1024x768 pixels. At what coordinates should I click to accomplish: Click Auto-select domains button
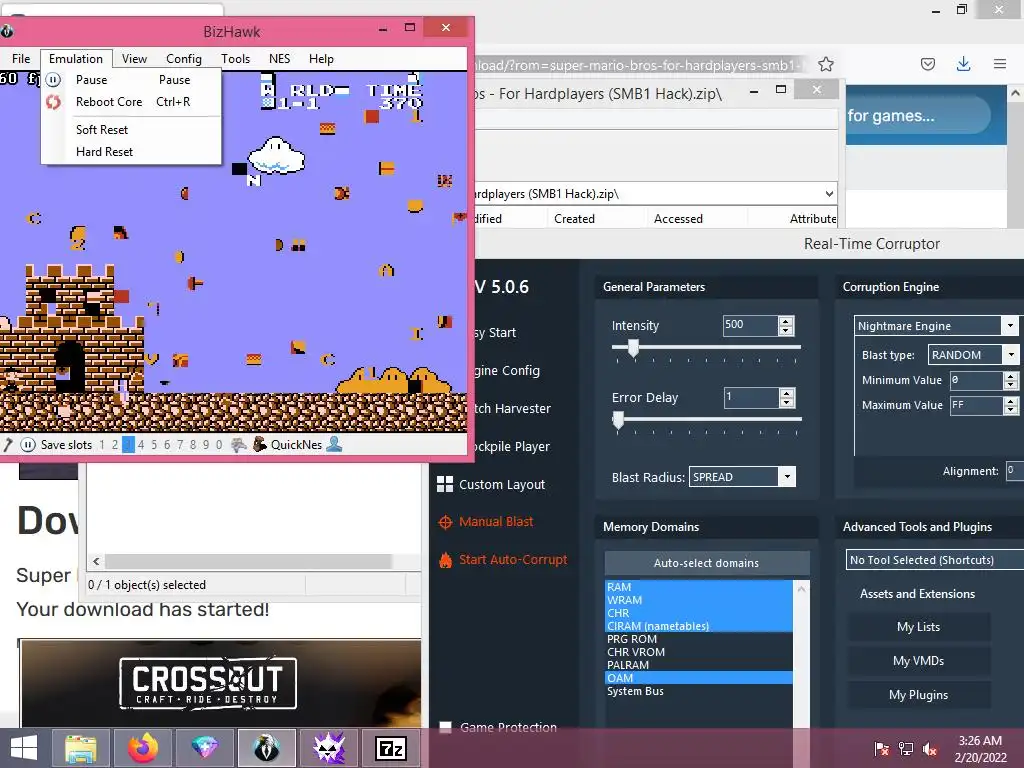point(707,562)
